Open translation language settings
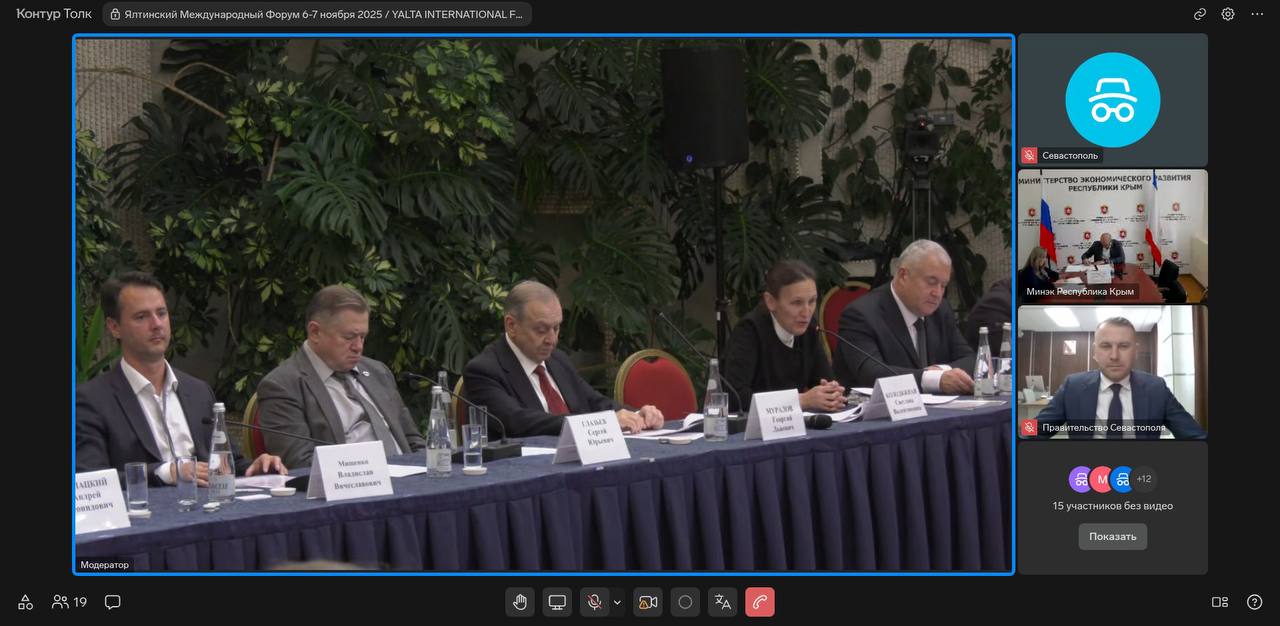This screenshot has width=1280, height=626. 722,602
